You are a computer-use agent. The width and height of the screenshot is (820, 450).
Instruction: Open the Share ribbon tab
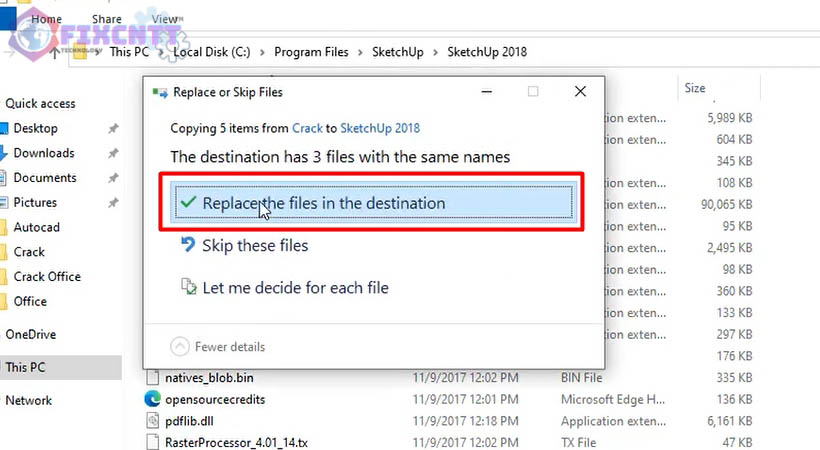106,19
